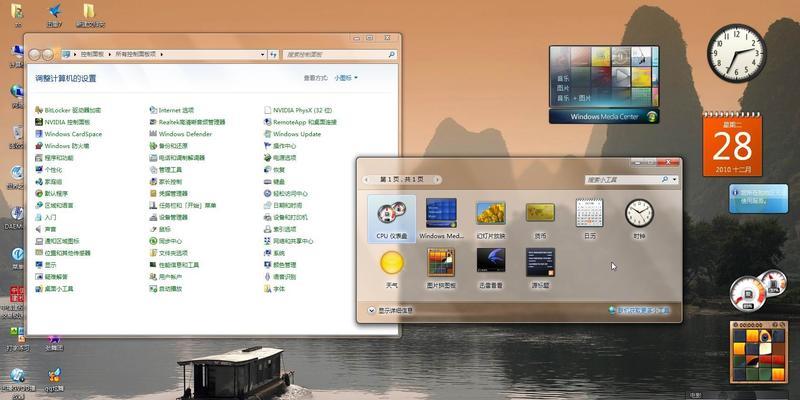Open 鼠标 mouse settings item
Screen dimensions: 800x400
pos(160,229)
